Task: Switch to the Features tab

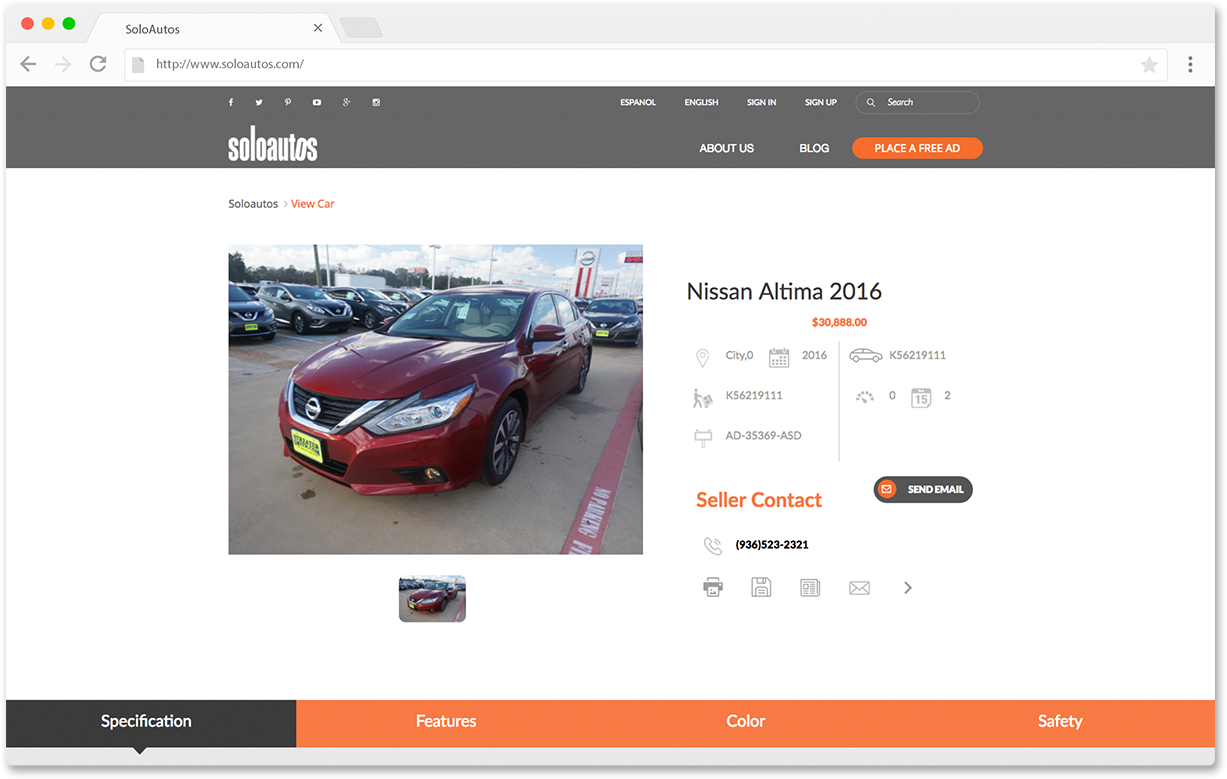Action: (x=446, y=723)
